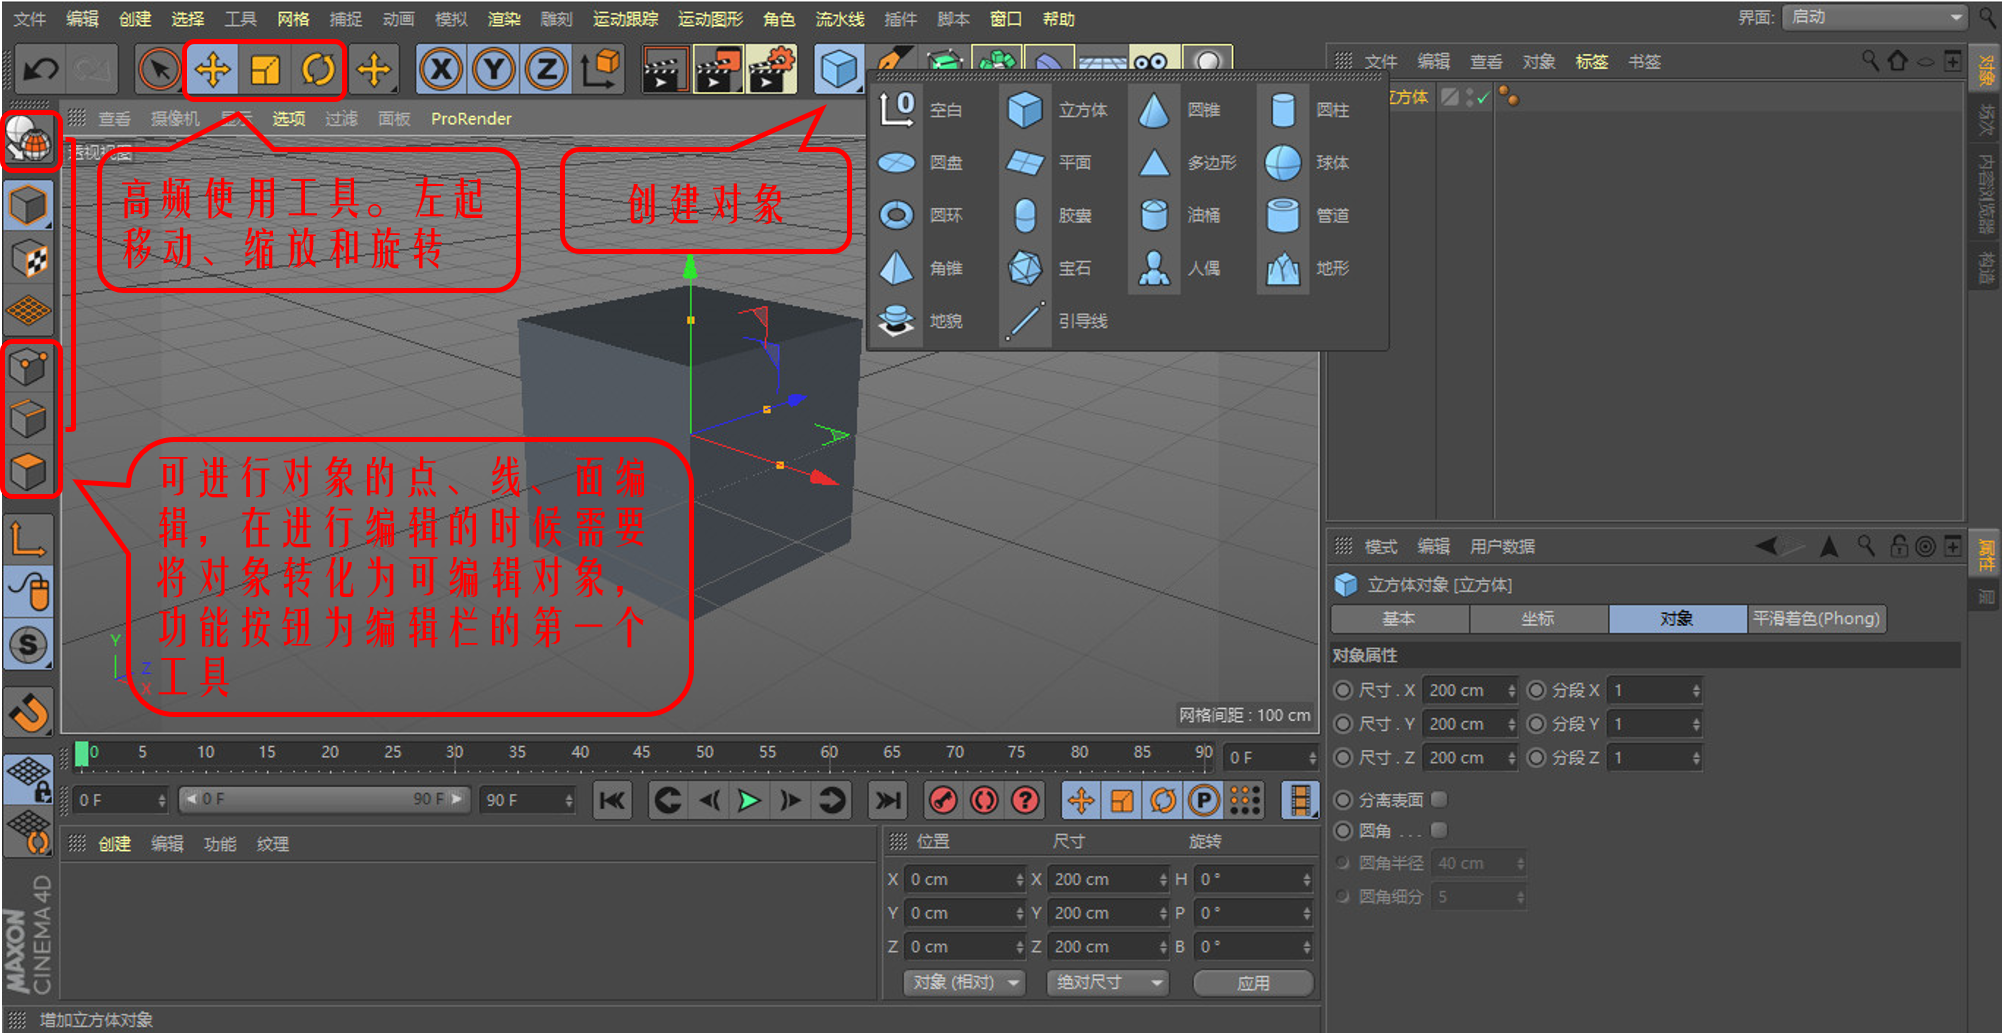The width and height of the screenshot is (2002, 1033).
Task: Create a 球体 from the create object panel
Action: point(1282,163)
